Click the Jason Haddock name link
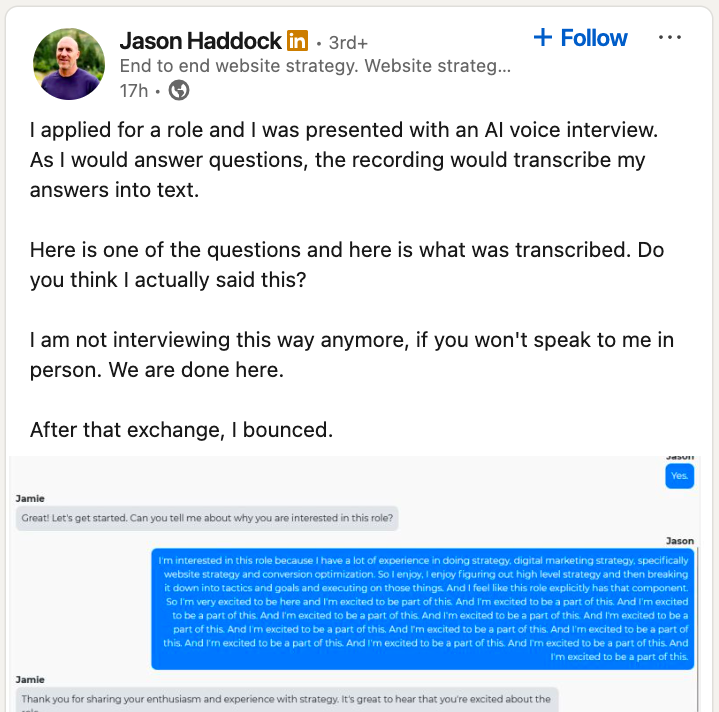 200,41
